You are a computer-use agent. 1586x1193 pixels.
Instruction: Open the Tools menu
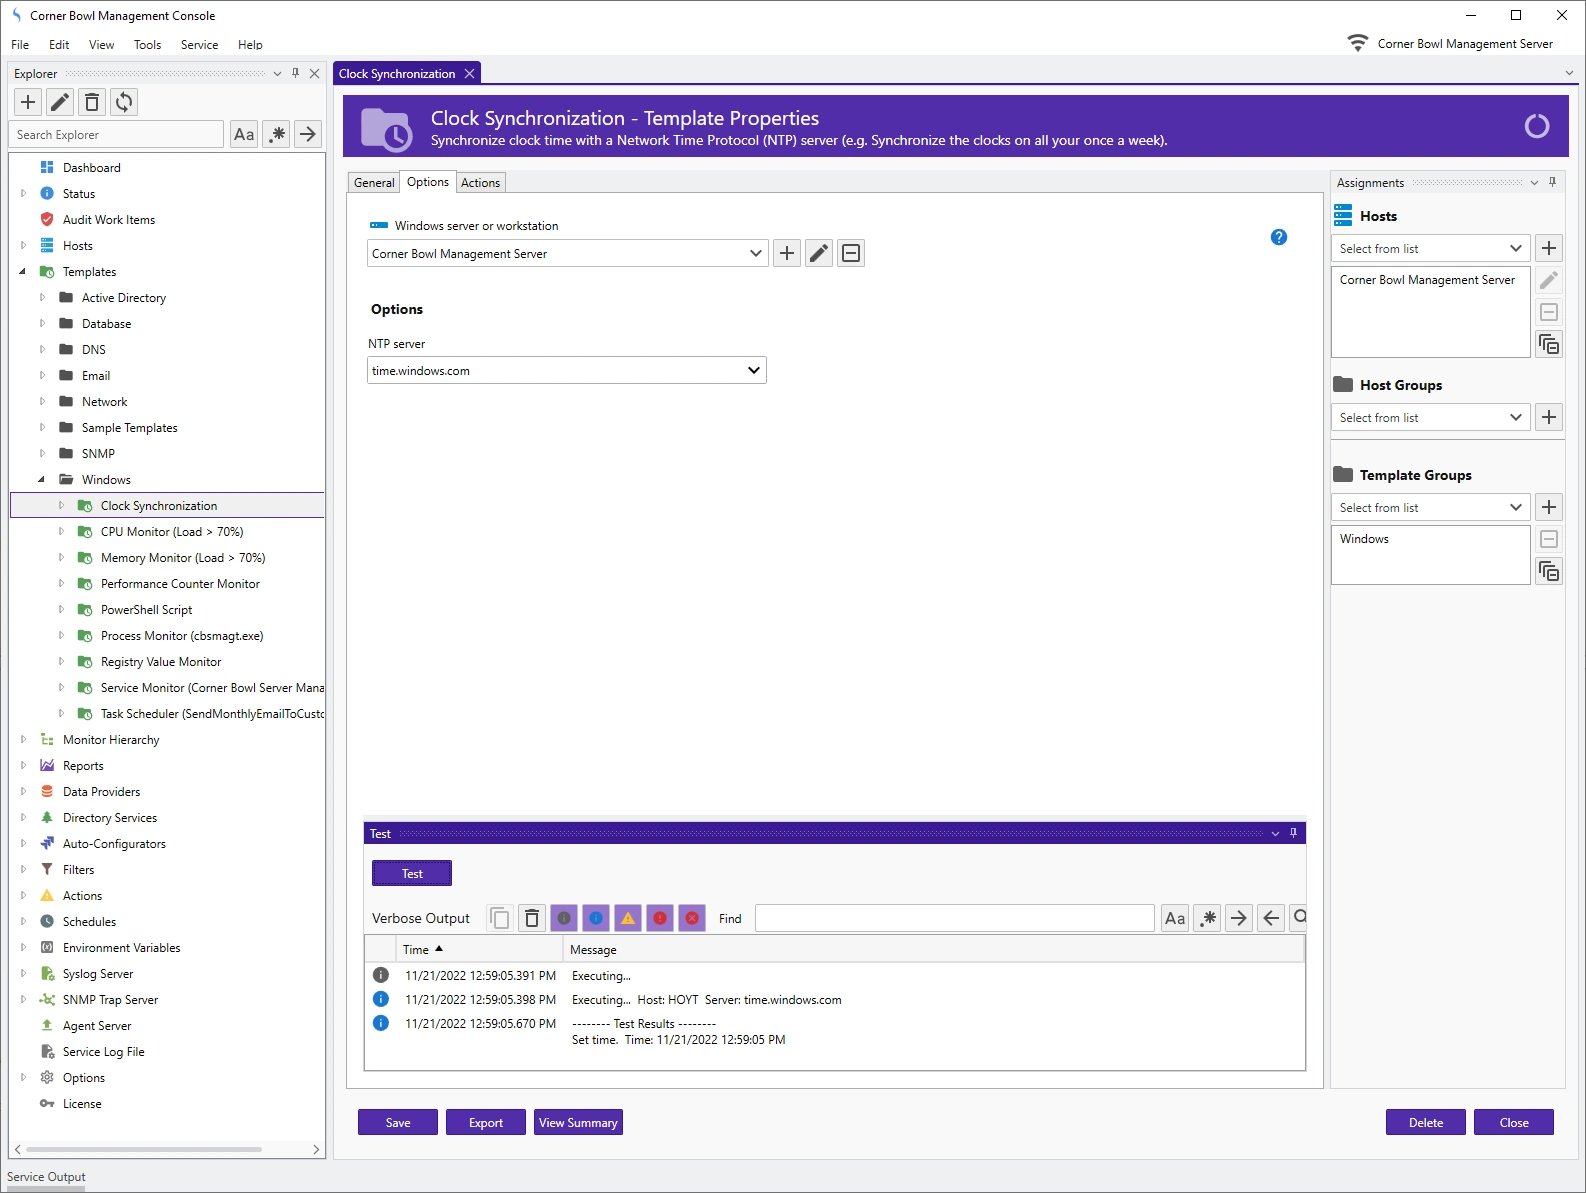coord(147,45)
